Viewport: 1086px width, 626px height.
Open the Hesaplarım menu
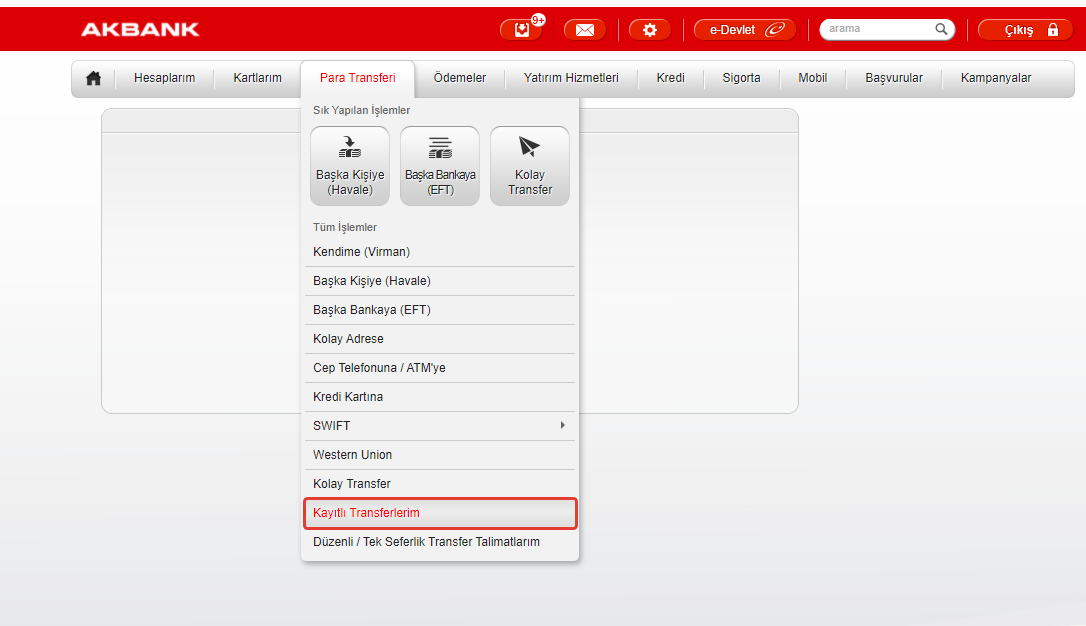[x=164, y=78]
